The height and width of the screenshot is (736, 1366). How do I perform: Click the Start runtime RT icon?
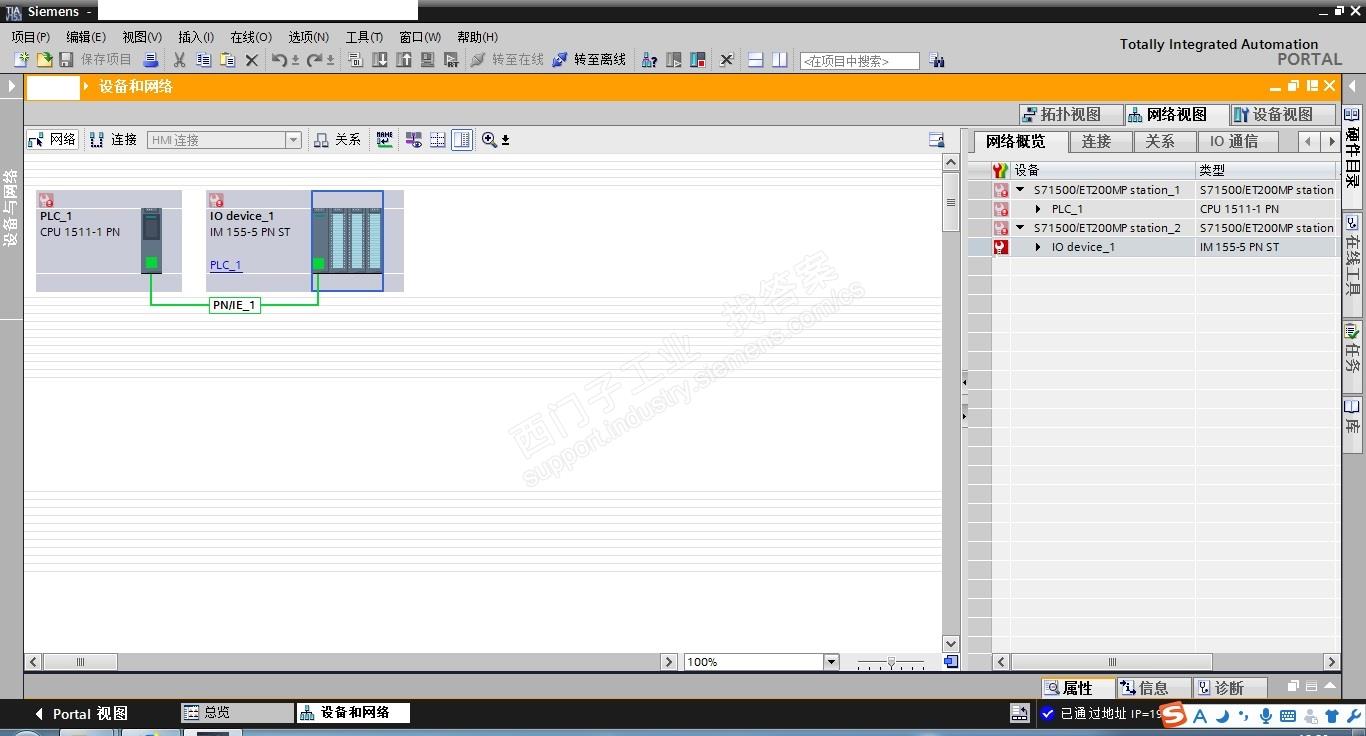(451, 60)
